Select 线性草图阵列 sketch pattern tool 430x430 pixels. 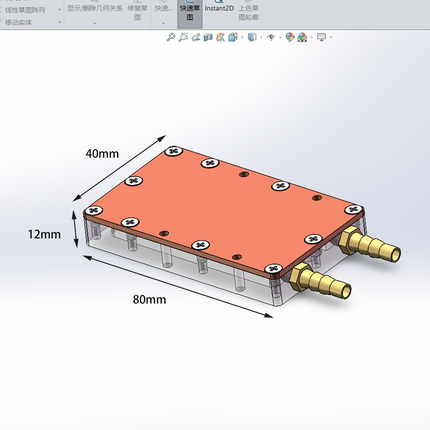[25, 10]
